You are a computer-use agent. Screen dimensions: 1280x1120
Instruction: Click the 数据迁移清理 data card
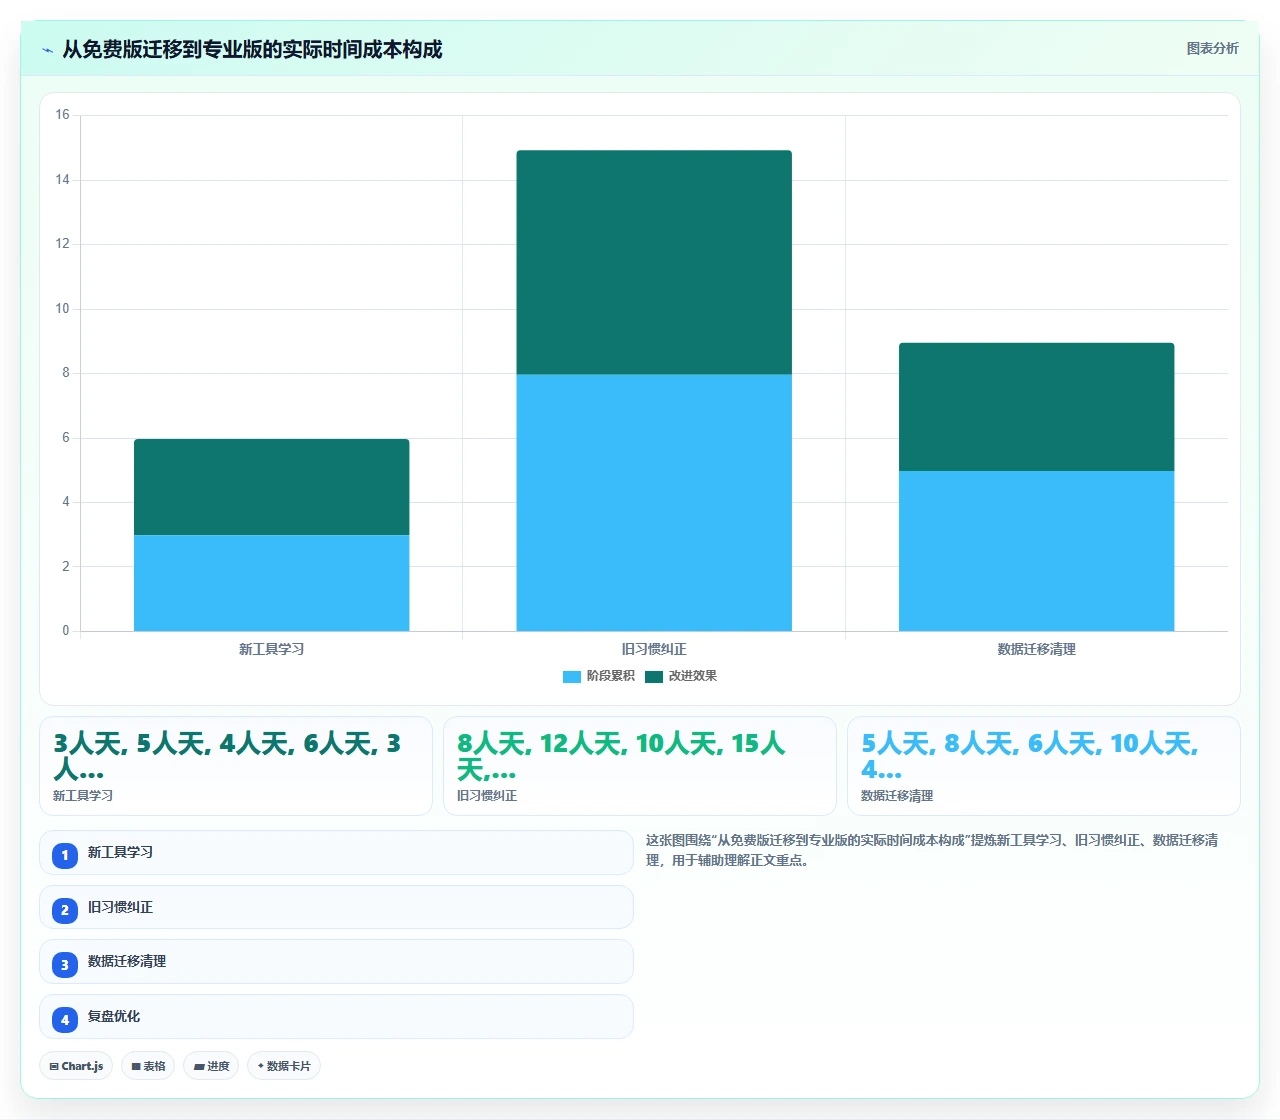click(1044, 766)
